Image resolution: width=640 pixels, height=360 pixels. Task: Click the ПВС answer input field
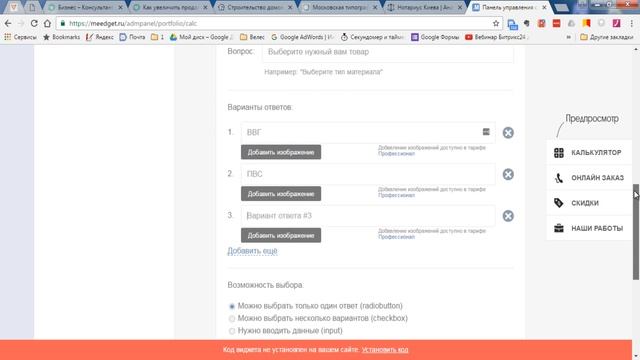pos(368,174)
